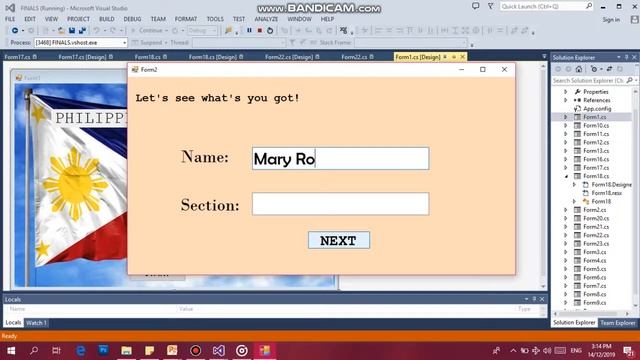Screen dimensions: 640x360
Task: Expand the Form10.cs tree node
Action: click(566, 126)
